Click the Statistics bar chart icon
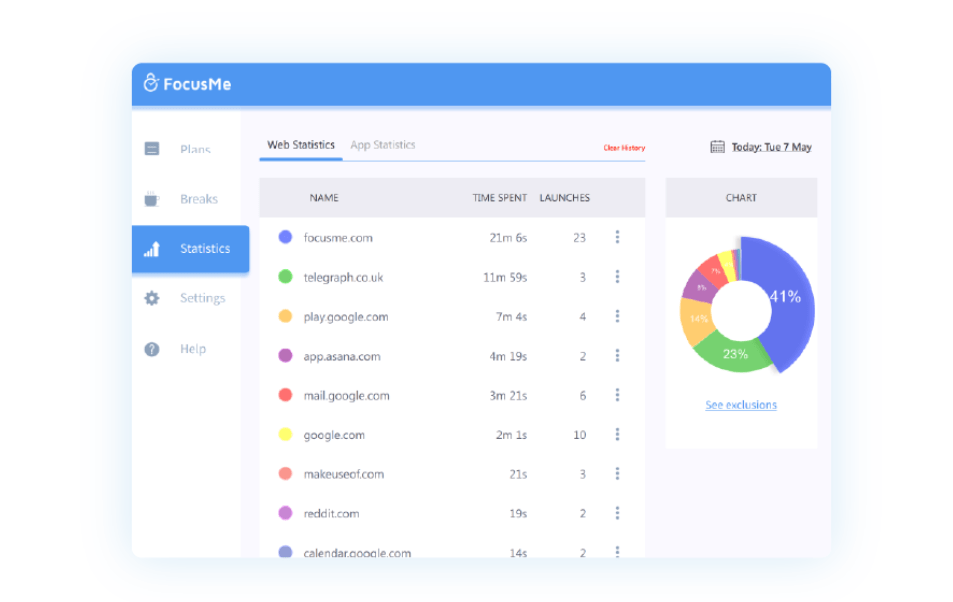Viewport: 953px width, 602px height. pyautogui.click(x=152, y=249)
